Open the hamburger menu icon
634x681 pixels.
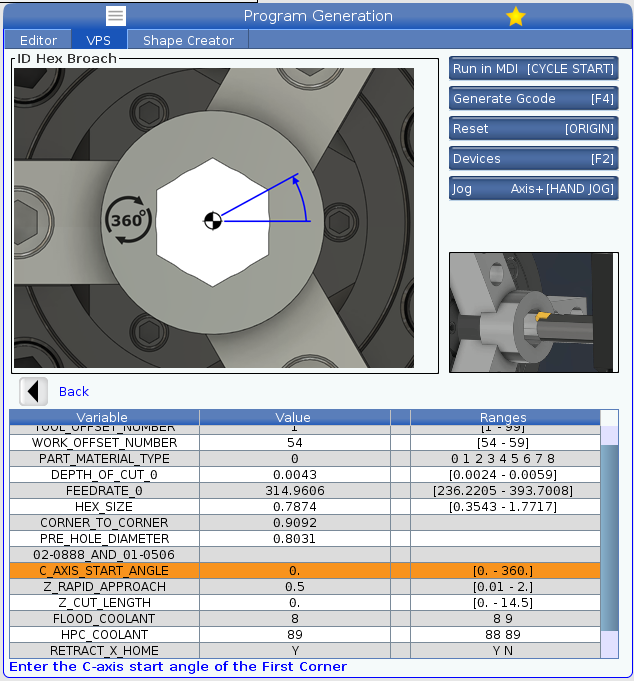coord(116,16)
